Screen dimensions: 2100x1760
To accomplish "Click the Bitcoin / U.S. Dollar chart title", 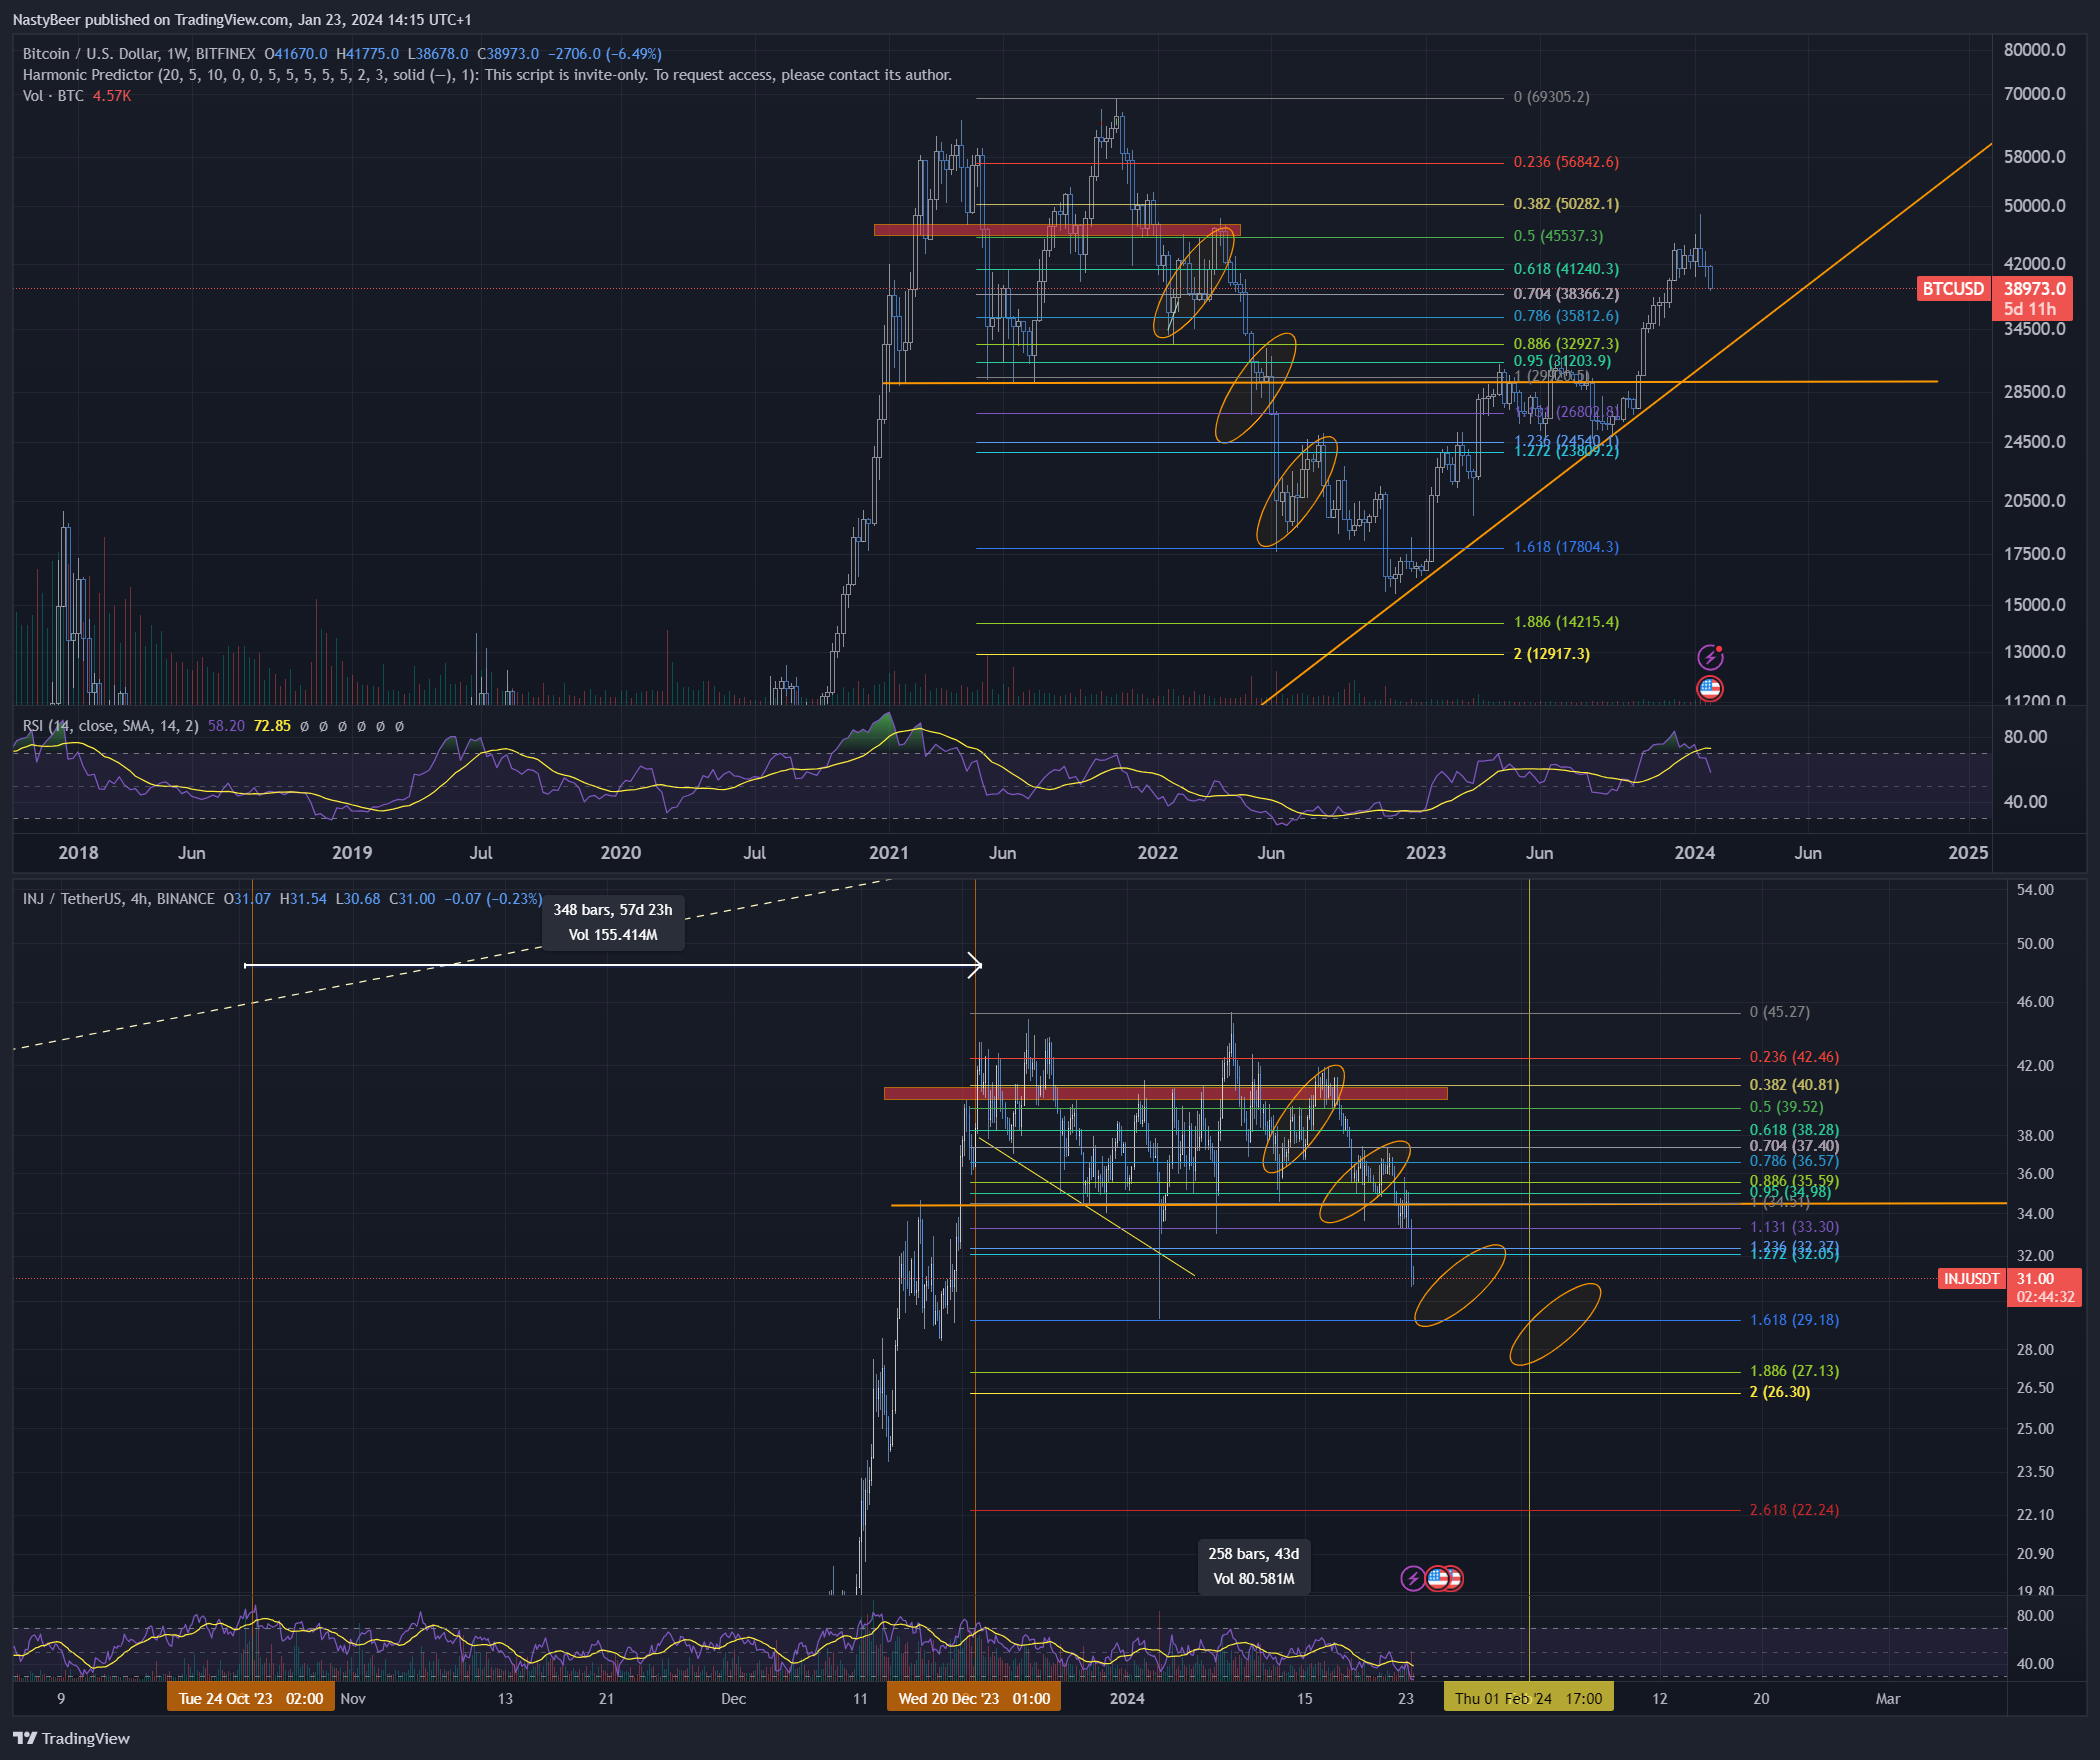I will pos(138,54).
